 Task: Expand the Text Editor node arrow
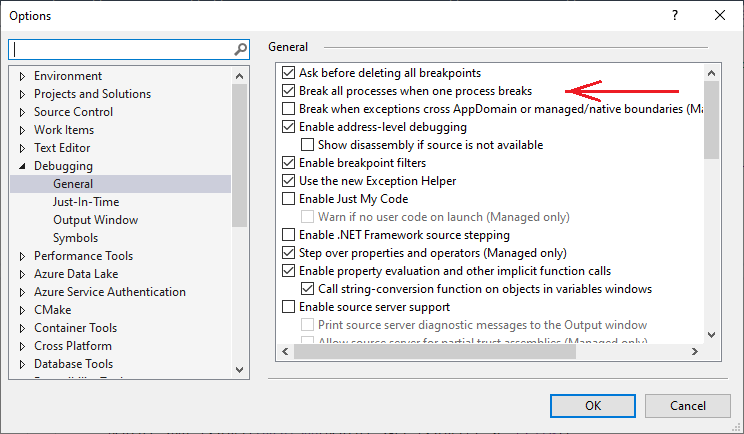pos(23,148)
